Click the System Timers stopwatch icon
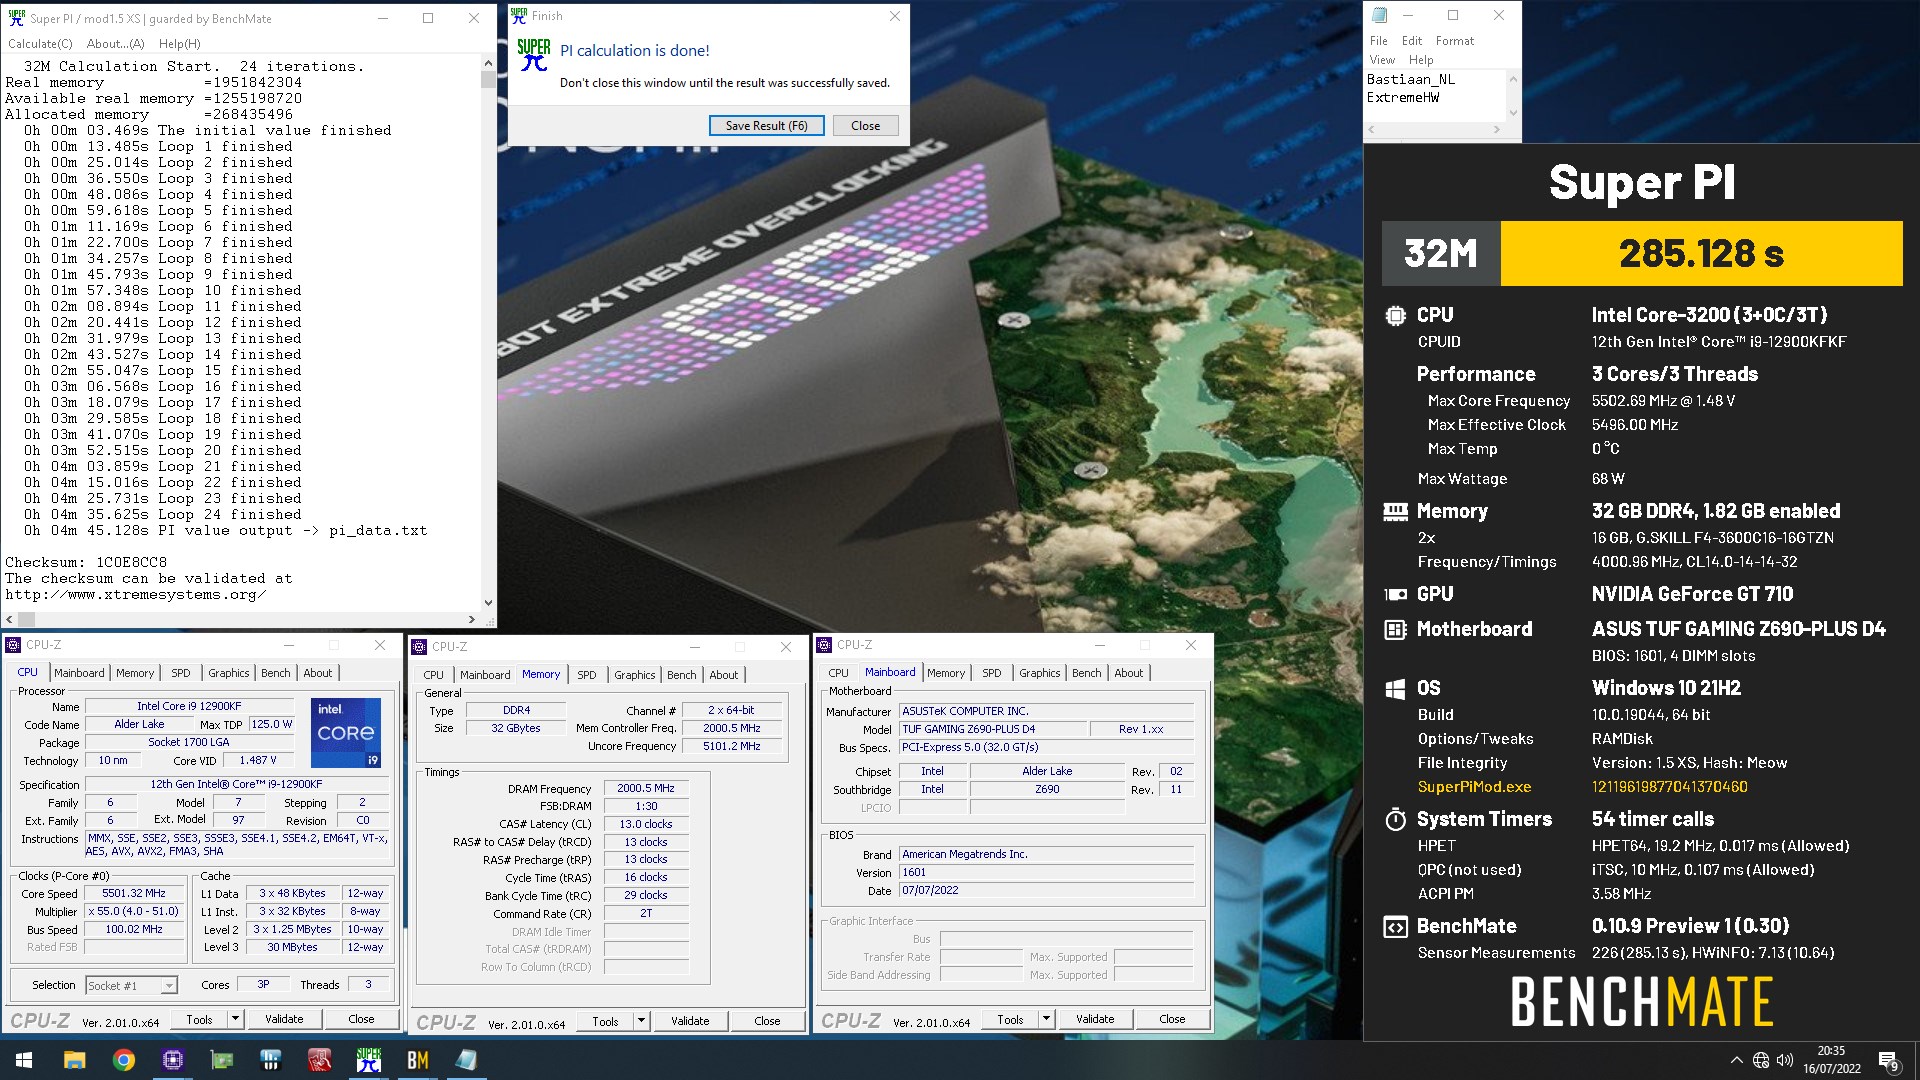 tap(1395, 820)
